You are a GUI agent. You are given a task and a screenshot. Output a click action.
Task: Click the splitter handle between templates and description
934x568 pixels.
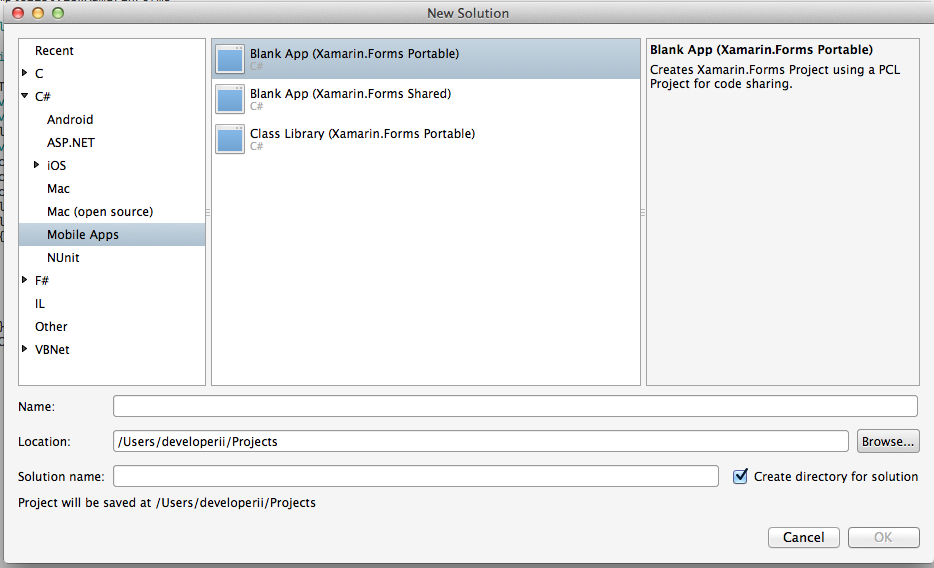(x=643, y=212)
